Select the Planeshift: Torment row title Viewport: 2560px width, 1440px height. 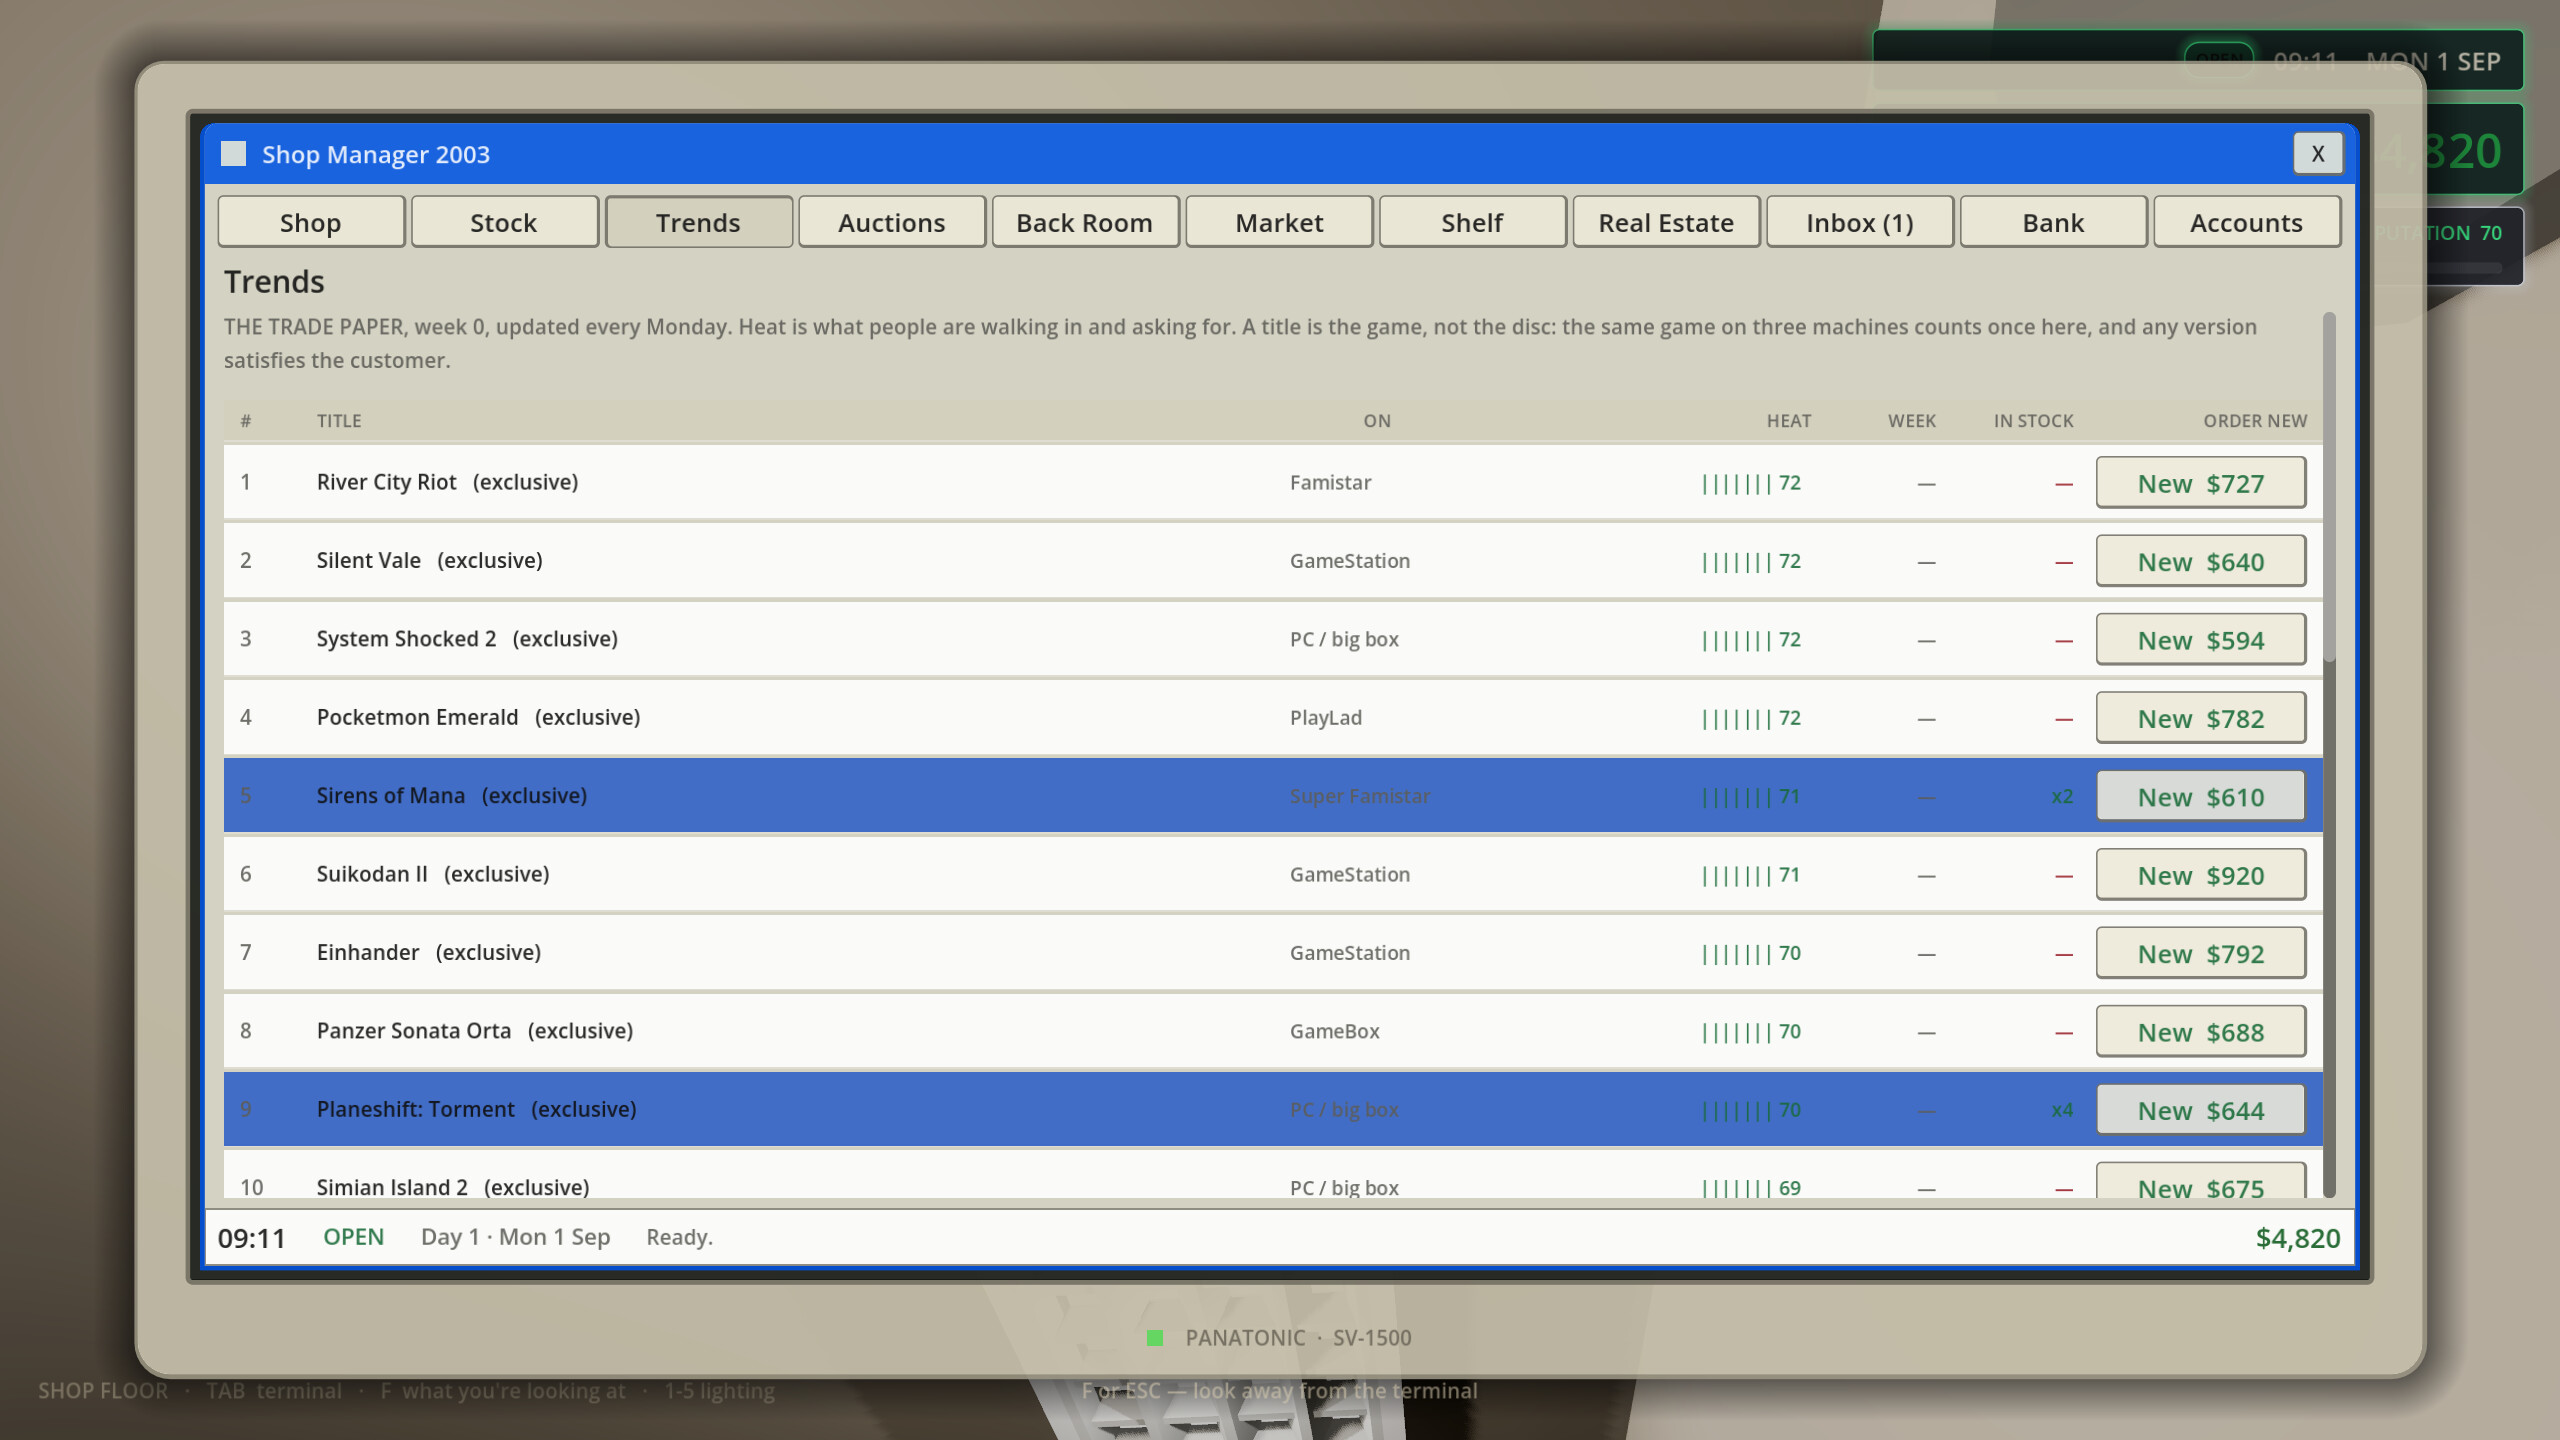point(415,1109)
